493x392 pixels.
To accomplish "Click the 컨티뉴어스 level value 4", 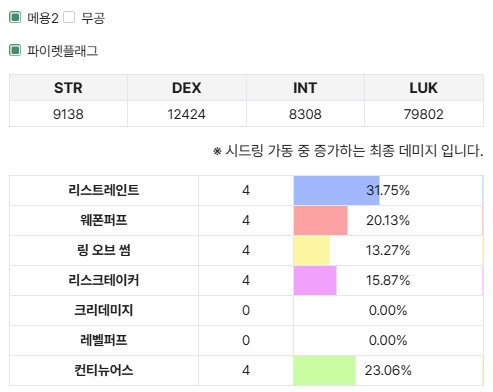I will point(246,370).
